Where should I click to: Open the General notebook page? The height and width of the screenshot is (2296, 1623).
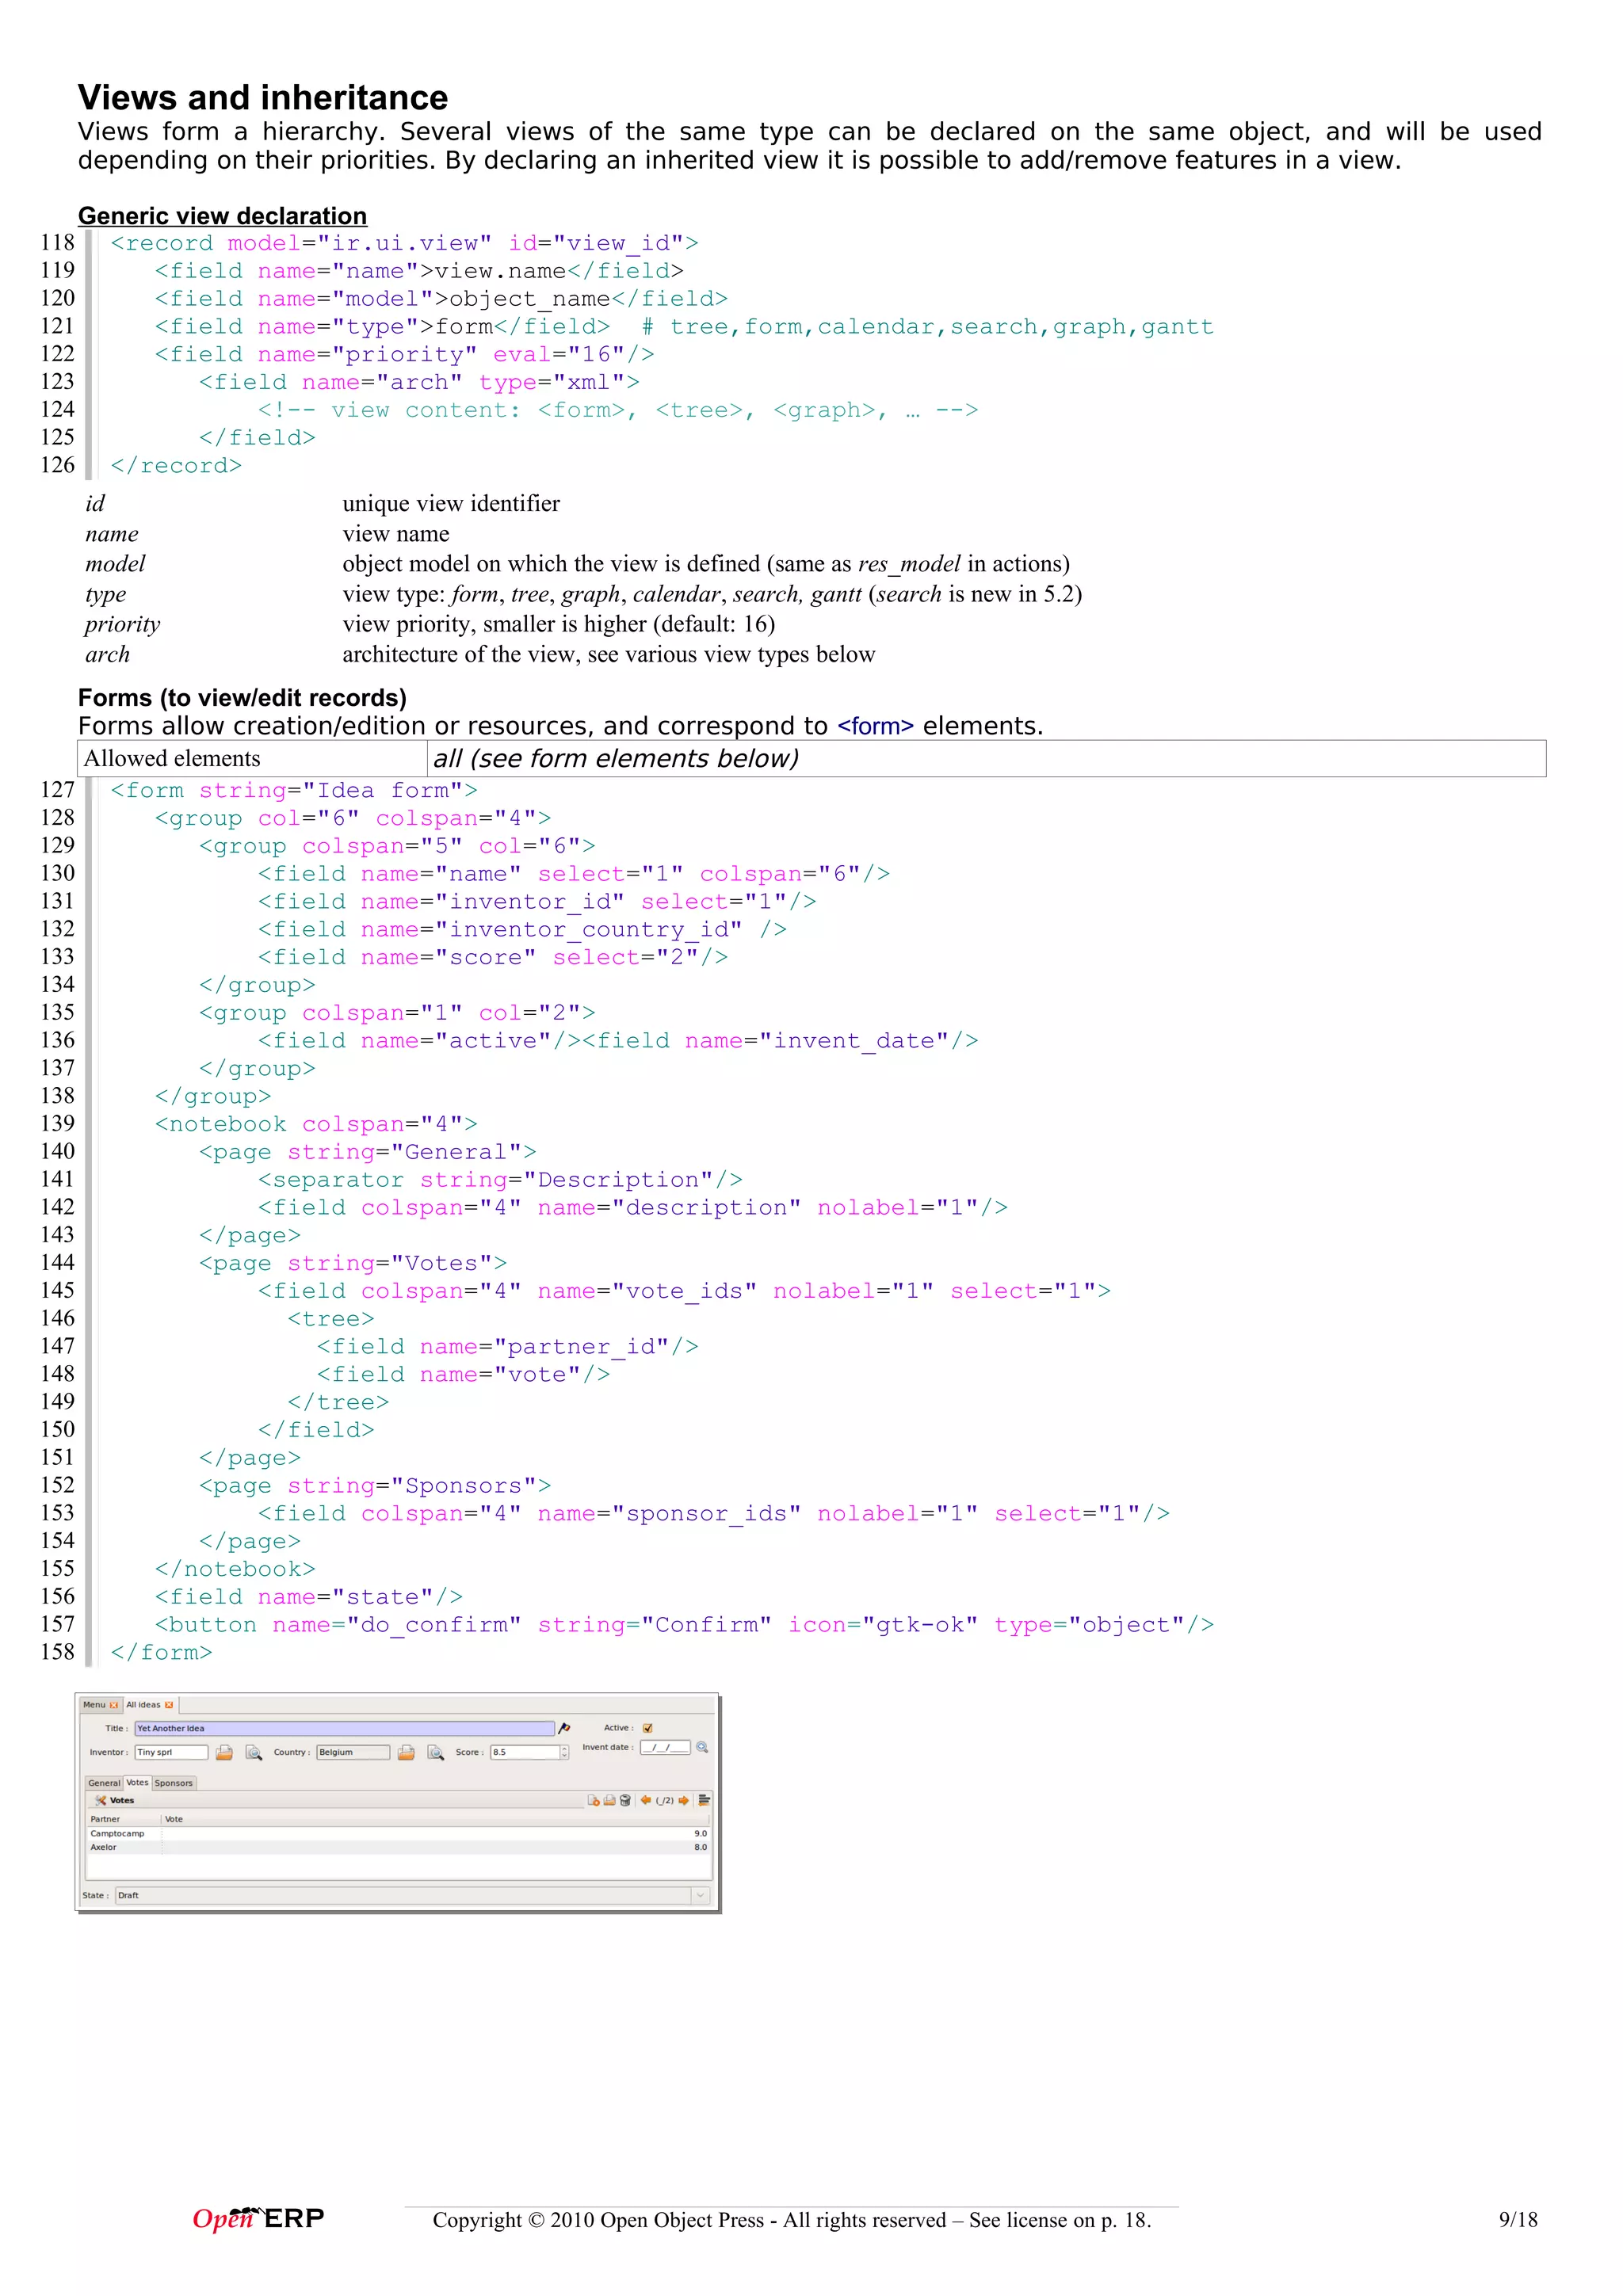pyautogui.click(x=104, y=1783)
